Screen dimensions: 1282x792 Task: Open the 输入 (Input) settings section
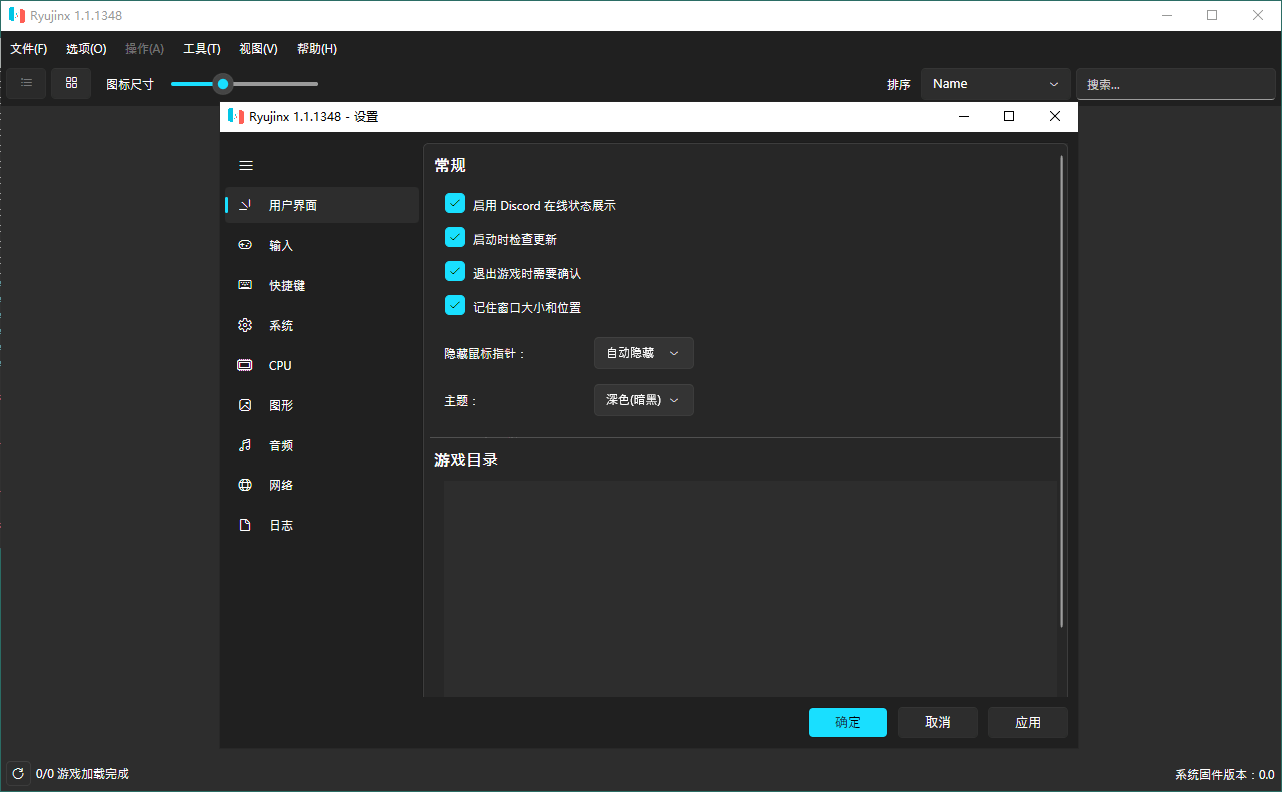pyautogui.click(x=280, y=245)
